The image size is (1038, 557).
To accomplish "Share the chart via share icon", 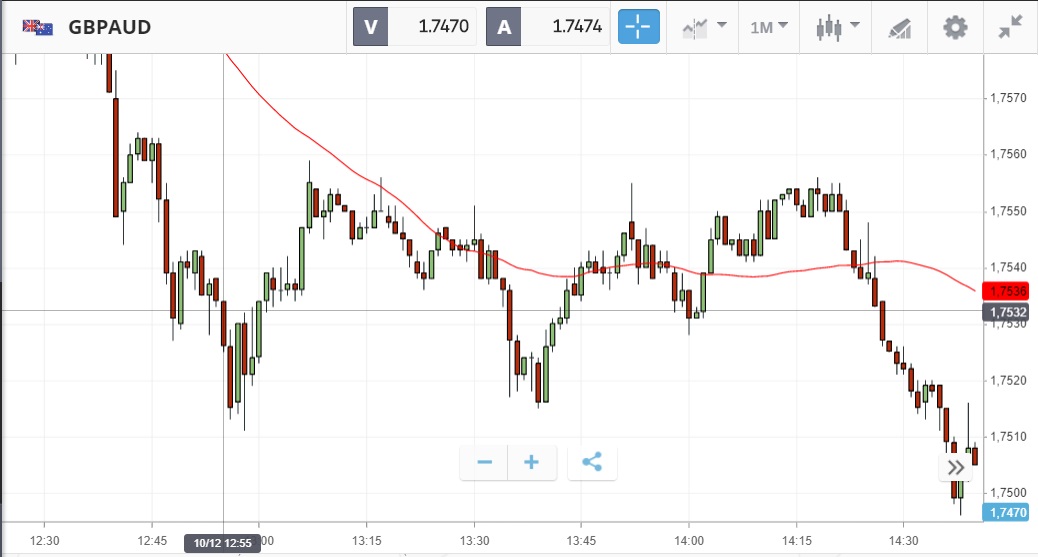I will pyautogui.click(x=592, y=462).
